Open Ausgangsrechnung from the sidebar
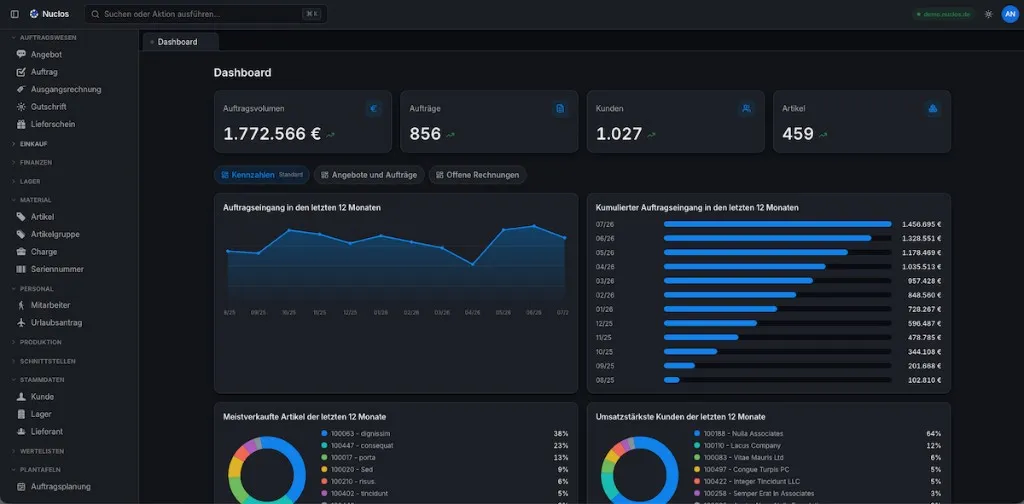 [x=66, y=89]
